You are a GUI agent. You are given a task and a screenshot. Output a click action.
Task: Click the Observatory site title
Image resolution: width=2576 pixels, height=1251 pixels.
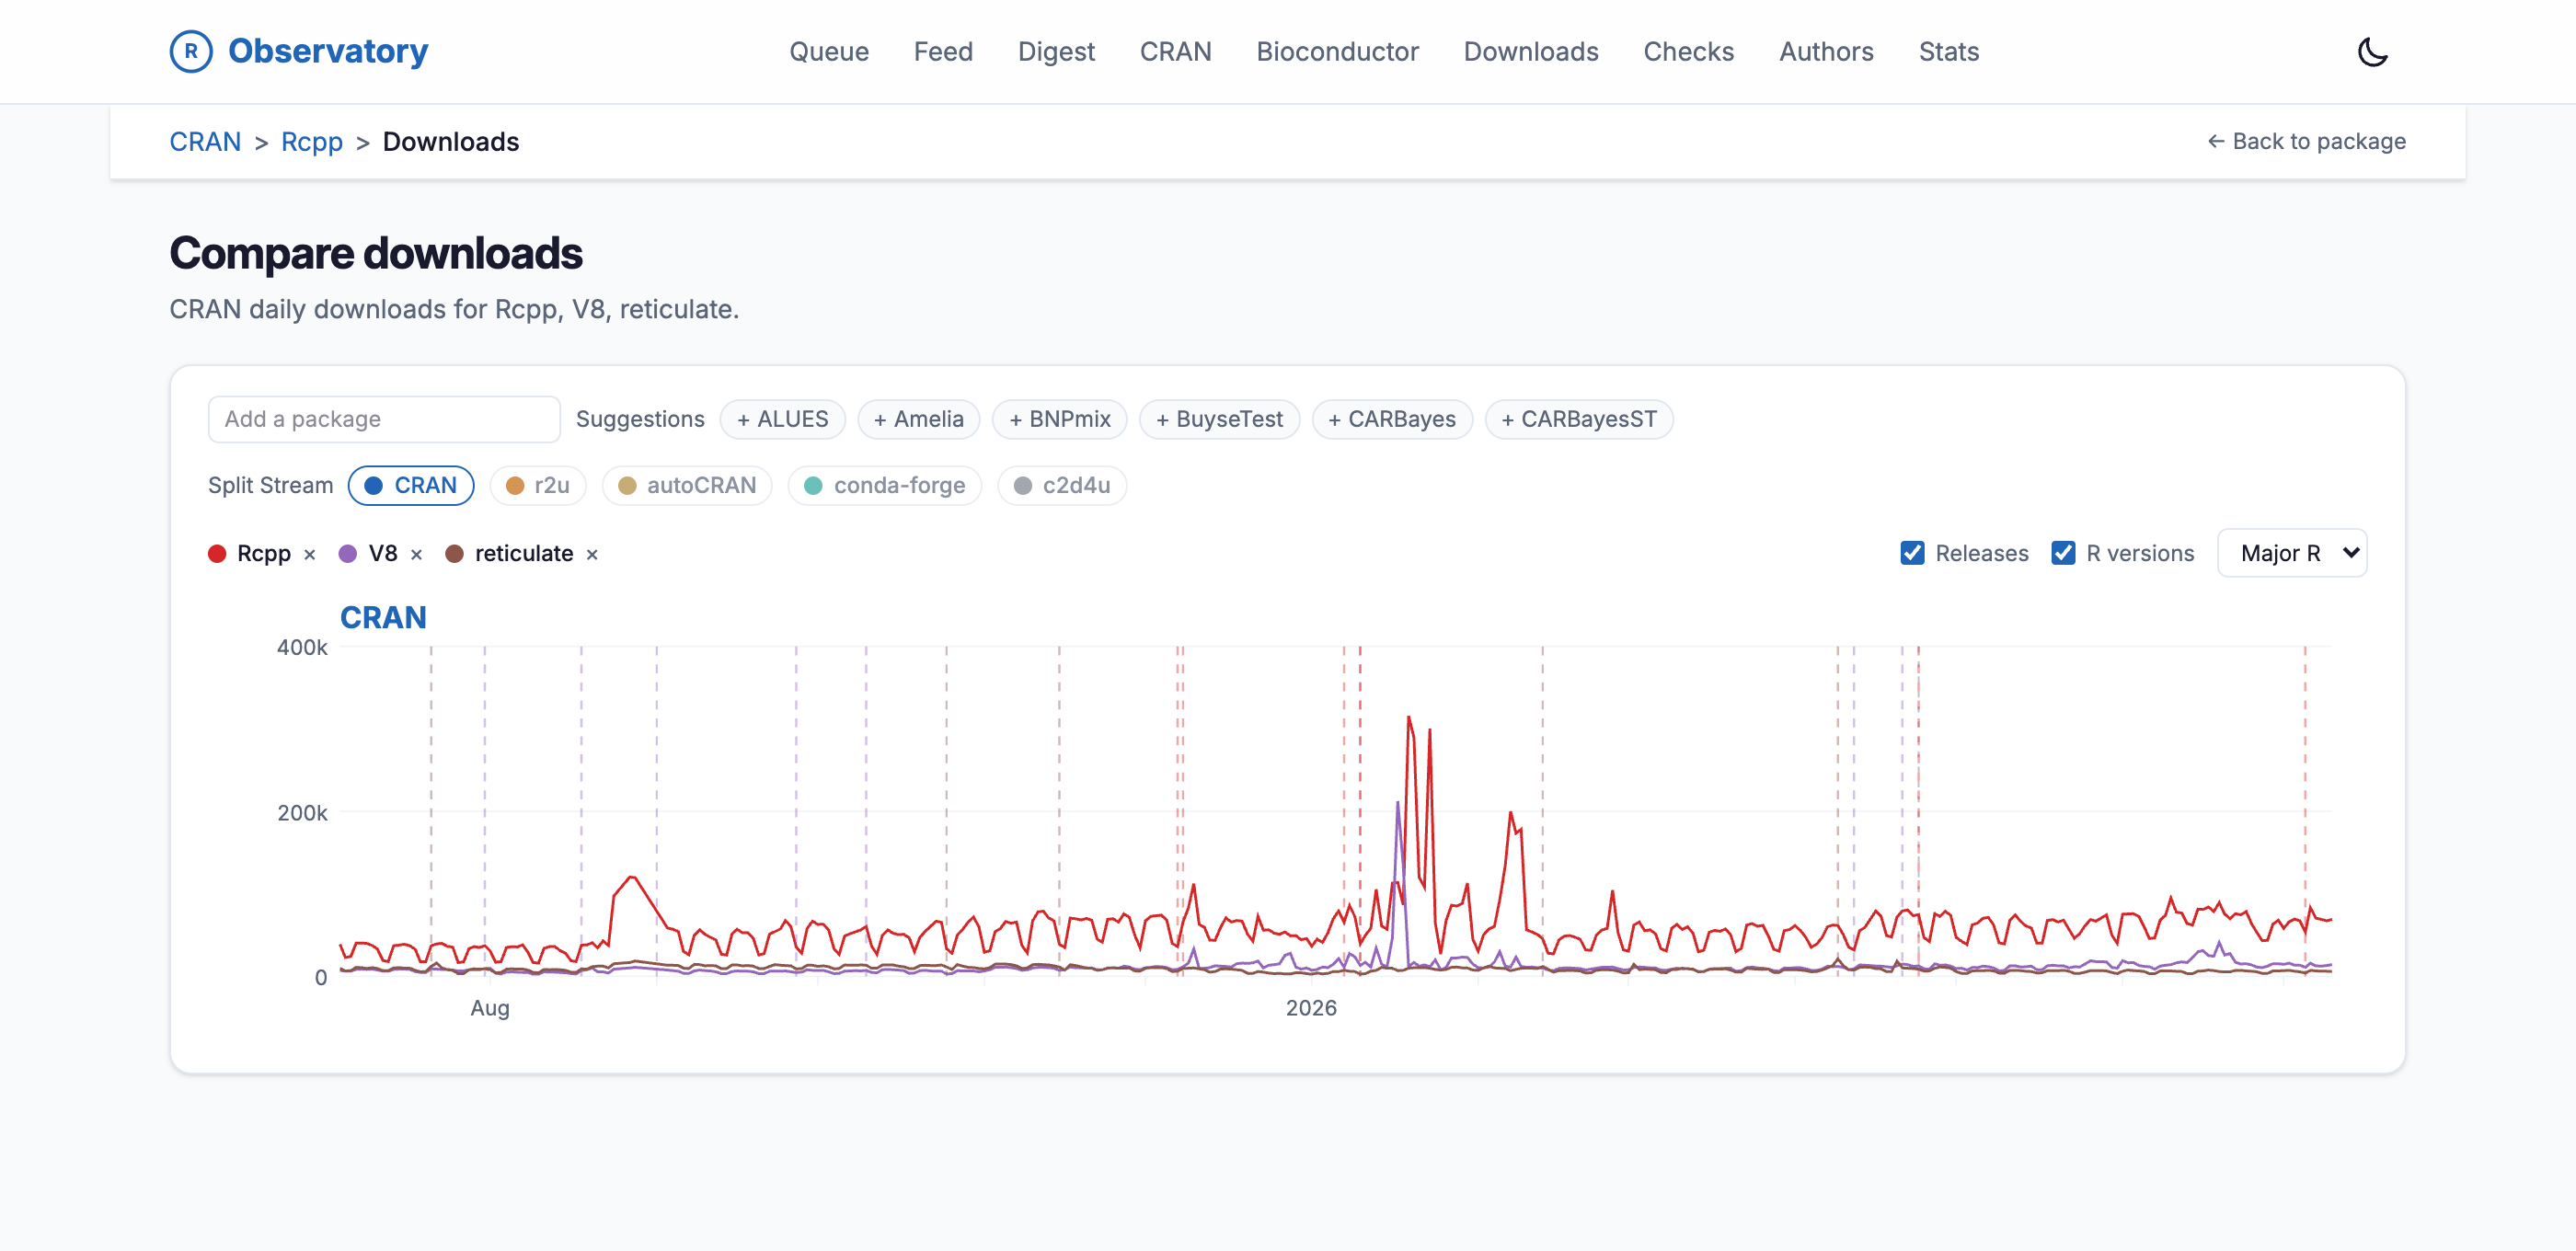(x=328, y=51)
